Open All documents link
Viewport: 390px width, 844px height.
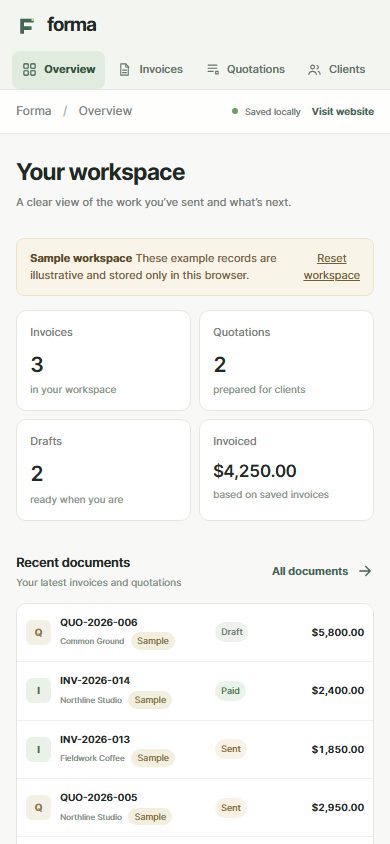coord(322,571)
